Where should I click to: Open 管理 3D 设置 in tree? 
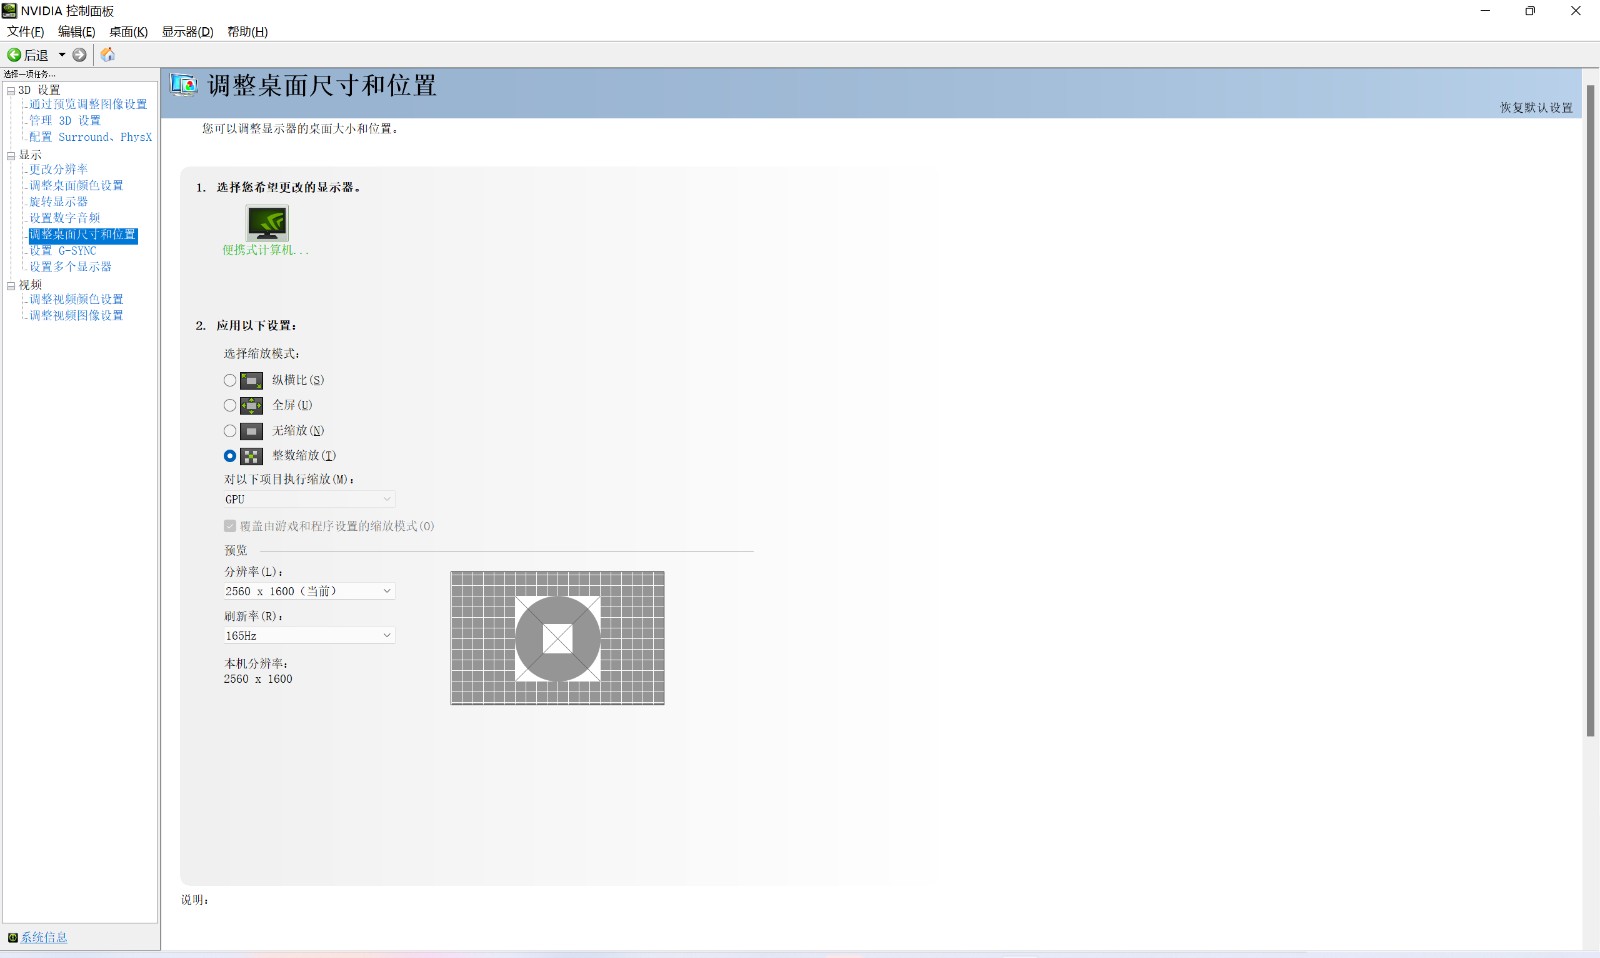[65, 120]
